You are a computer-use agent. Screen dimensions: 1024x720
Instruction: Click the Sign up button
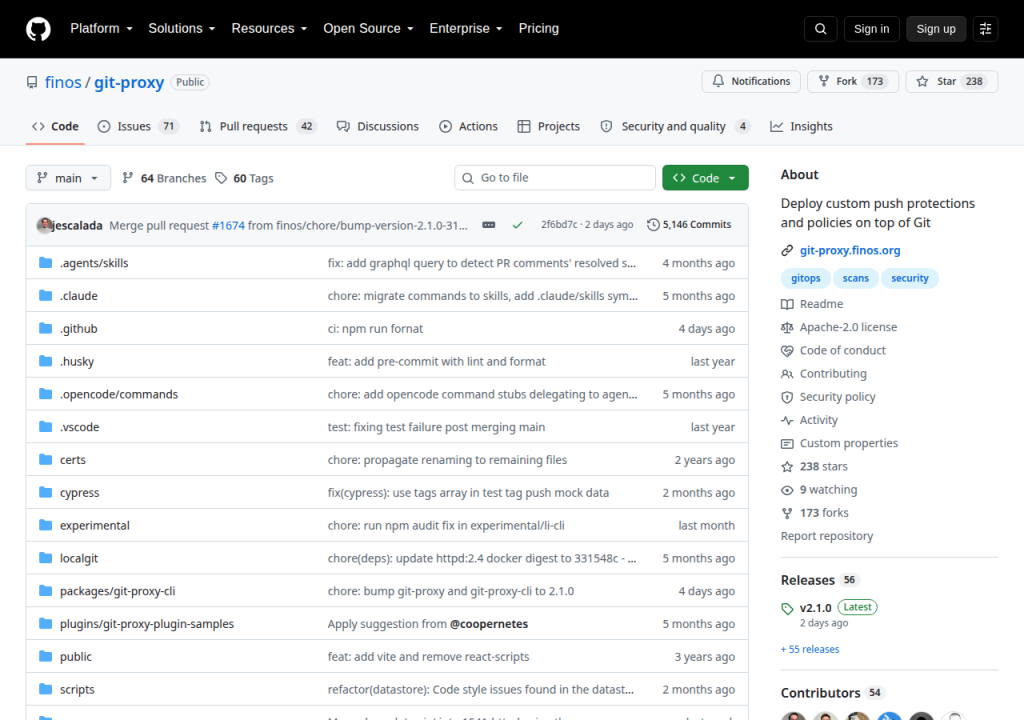click(936, 29)
